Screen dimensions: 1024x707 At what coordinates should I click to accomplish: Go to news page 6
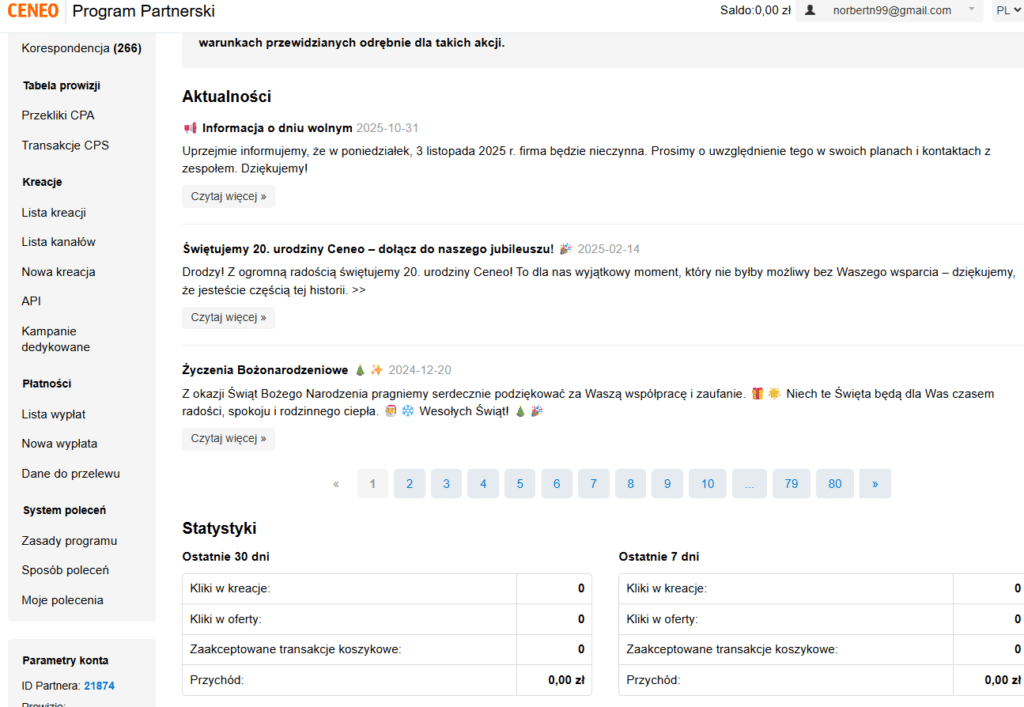556,484
